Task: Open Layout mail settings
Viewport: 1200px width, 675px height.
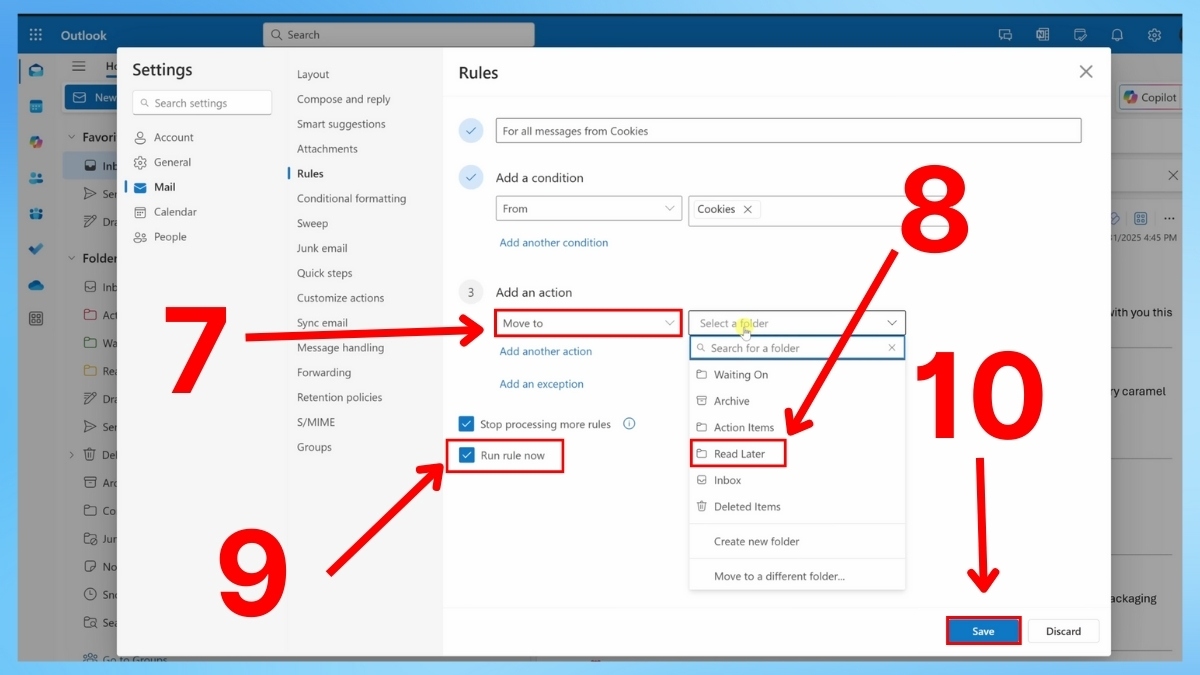Action: (x=313, y=75)
